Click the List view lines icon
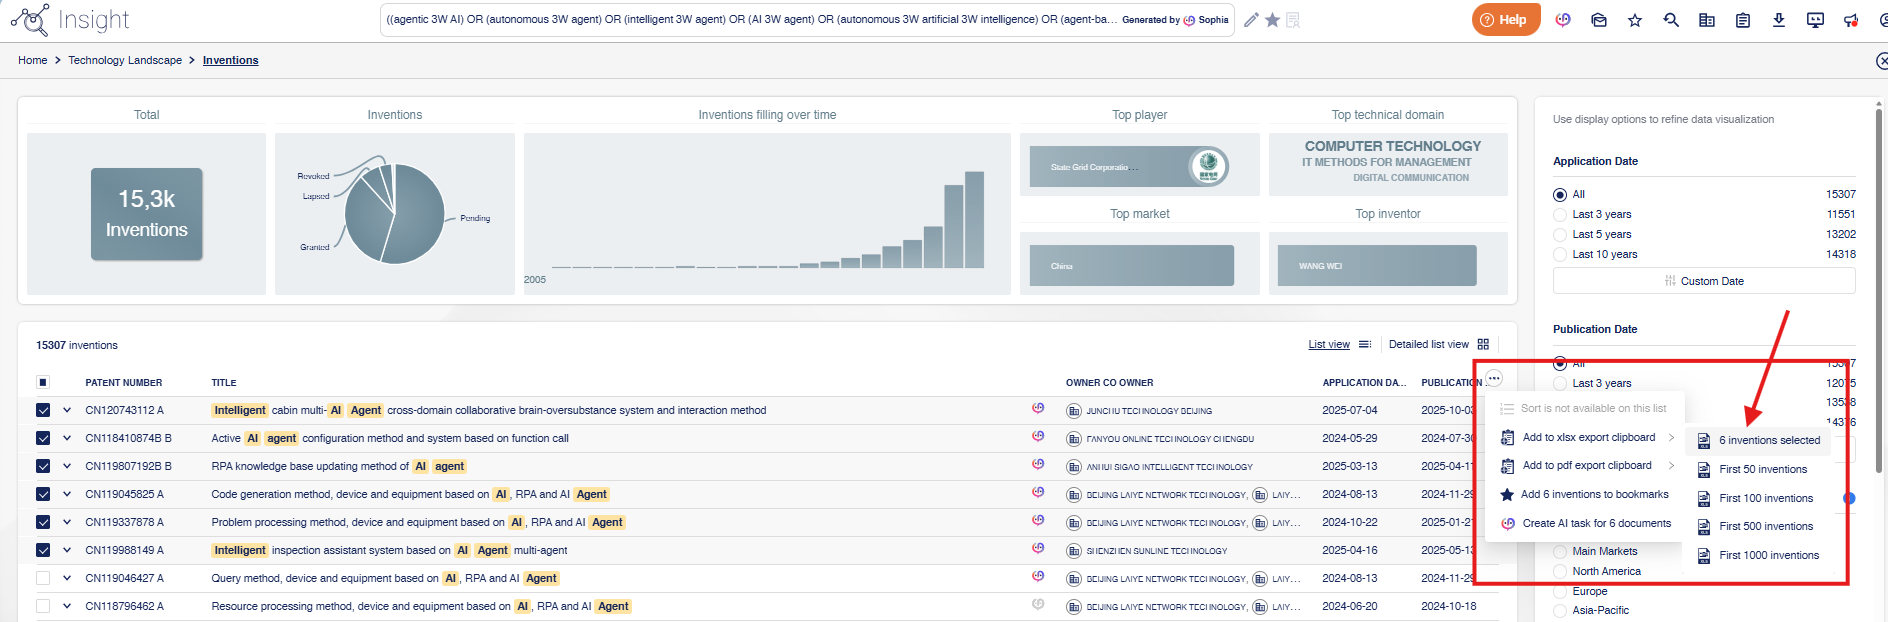Screen dimensions: 1888x622 pyautogui.click(x=1364, y=344)
